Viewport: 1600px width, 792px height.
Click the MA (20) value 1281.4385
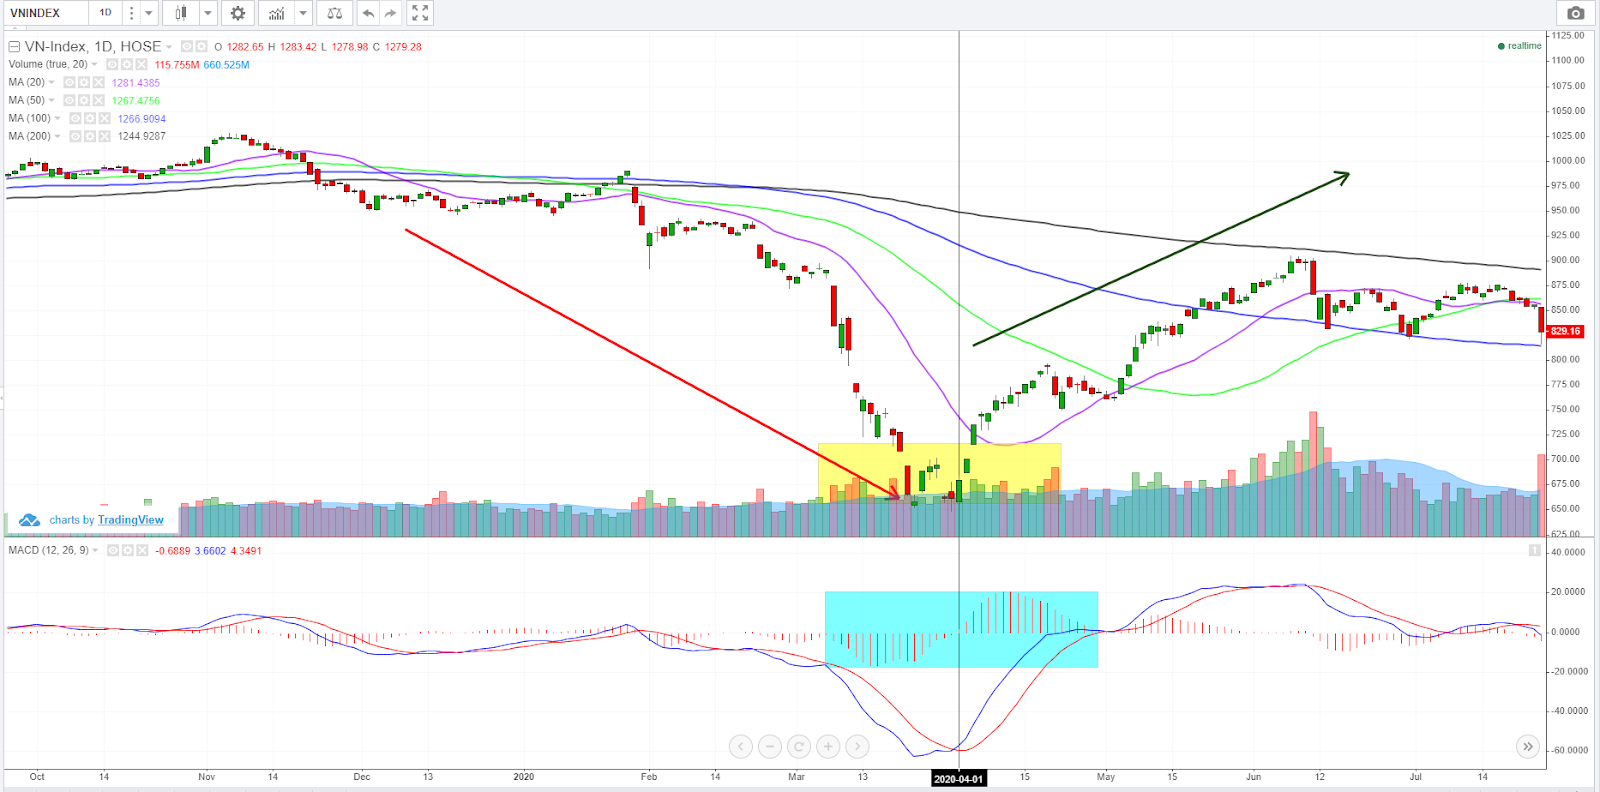click(x=136, y=83)
